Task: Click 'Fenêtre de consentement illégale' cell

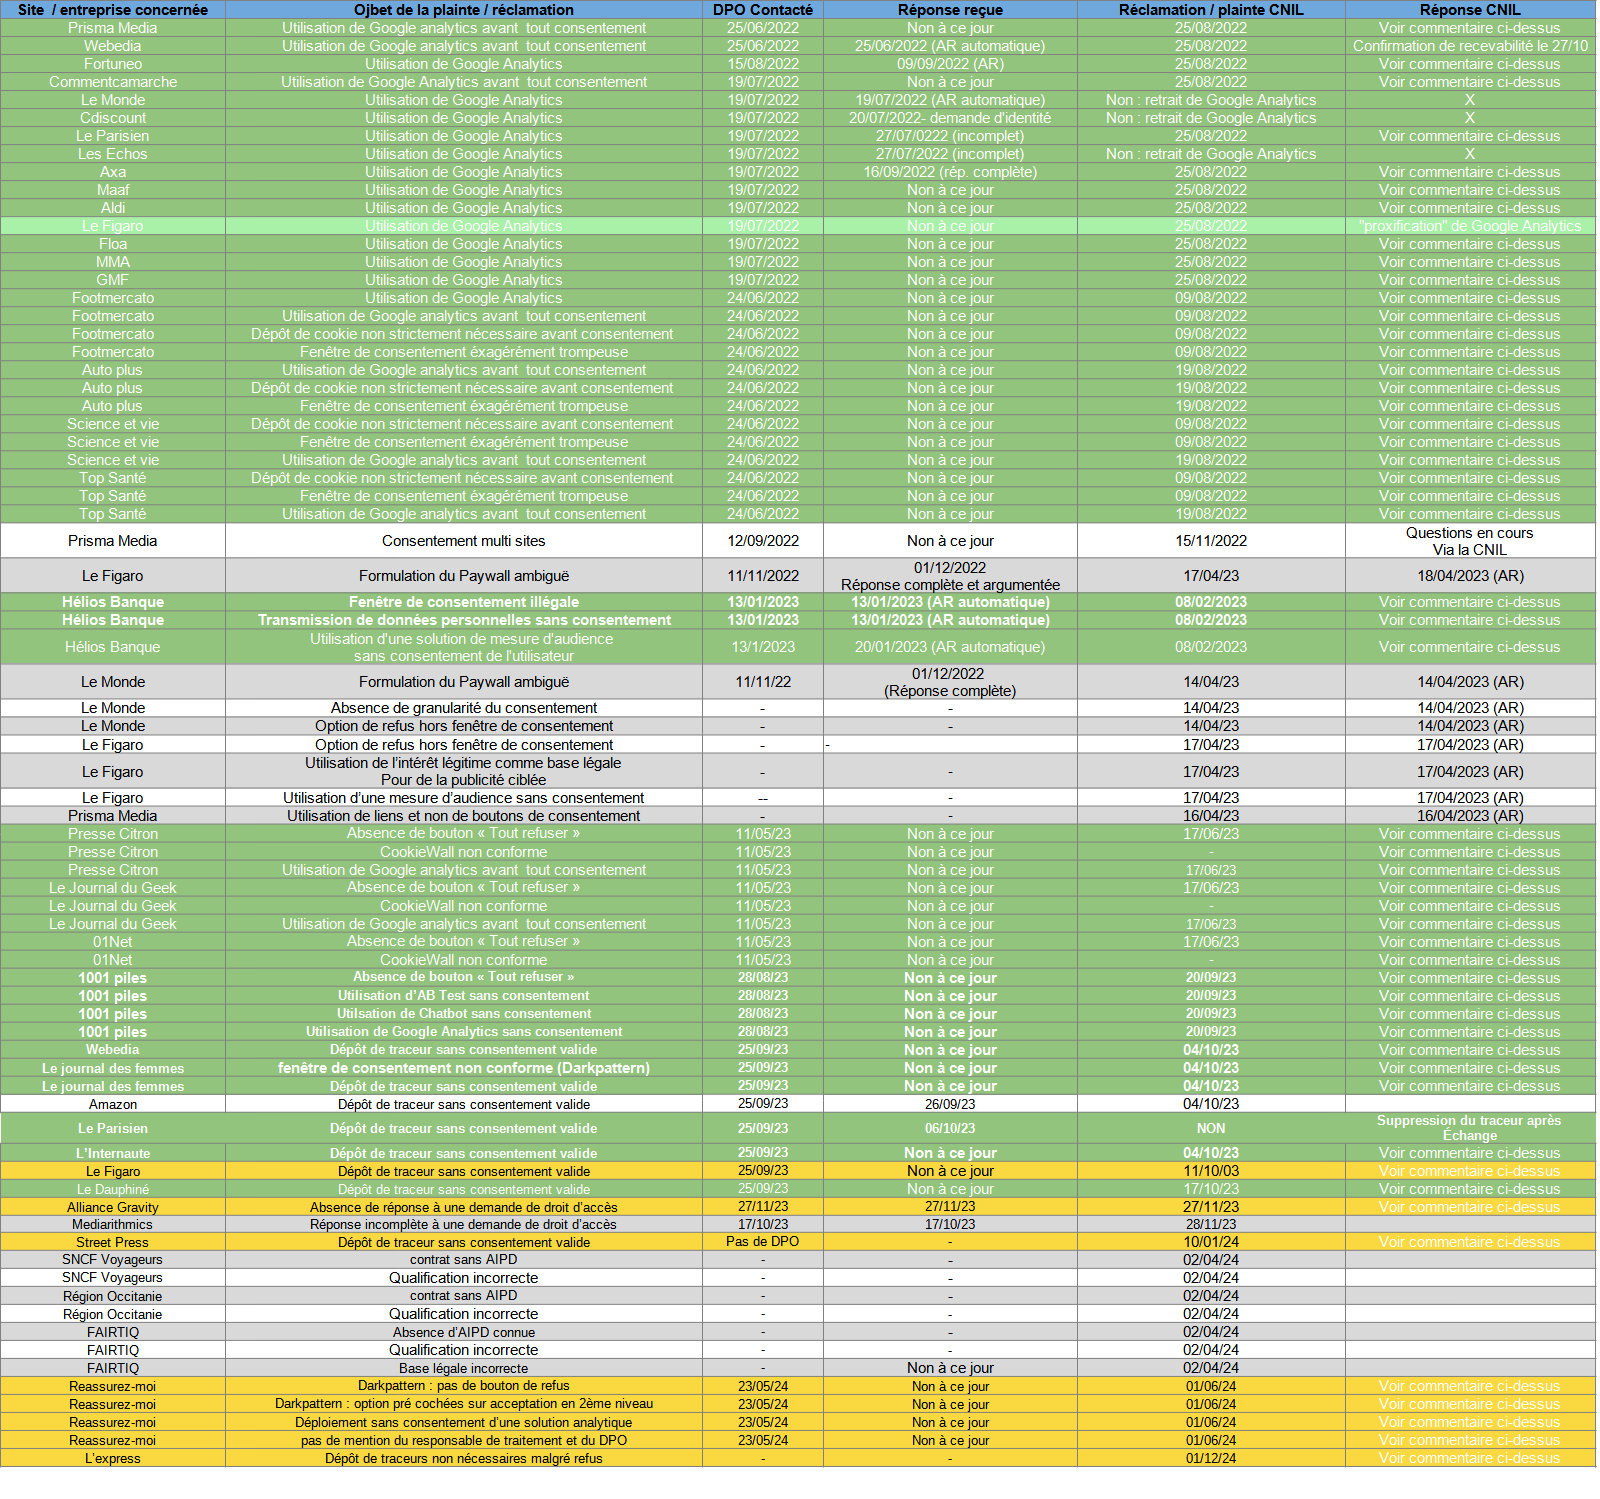Action: (464, 602)
